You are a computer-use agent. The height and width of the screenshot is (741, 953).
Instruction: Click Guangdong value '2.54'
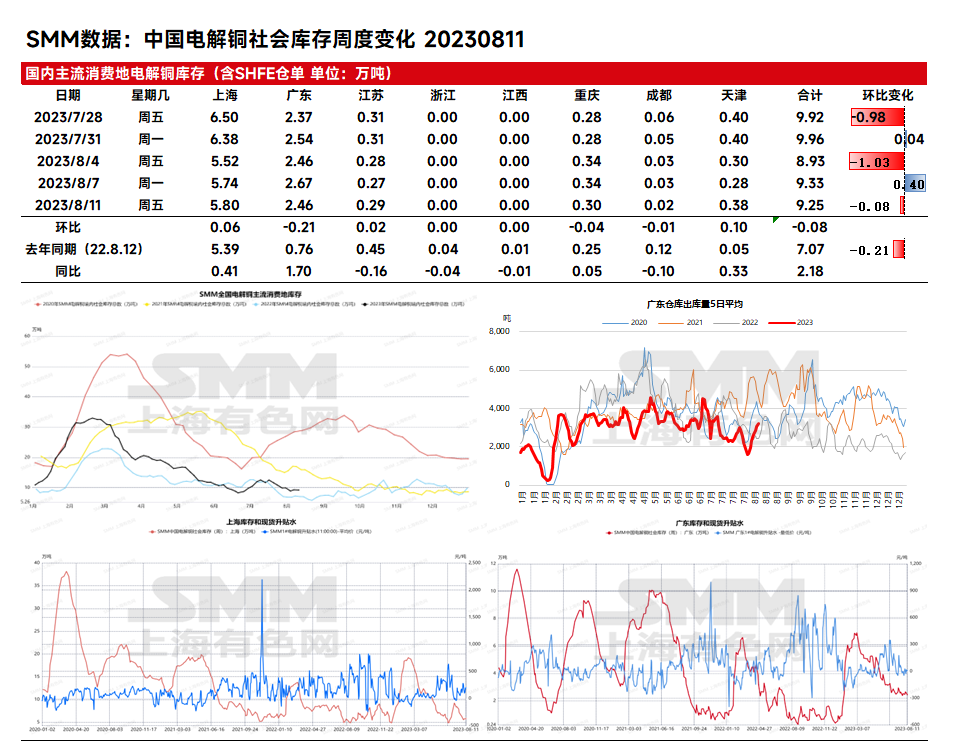(x=298, y=139)
